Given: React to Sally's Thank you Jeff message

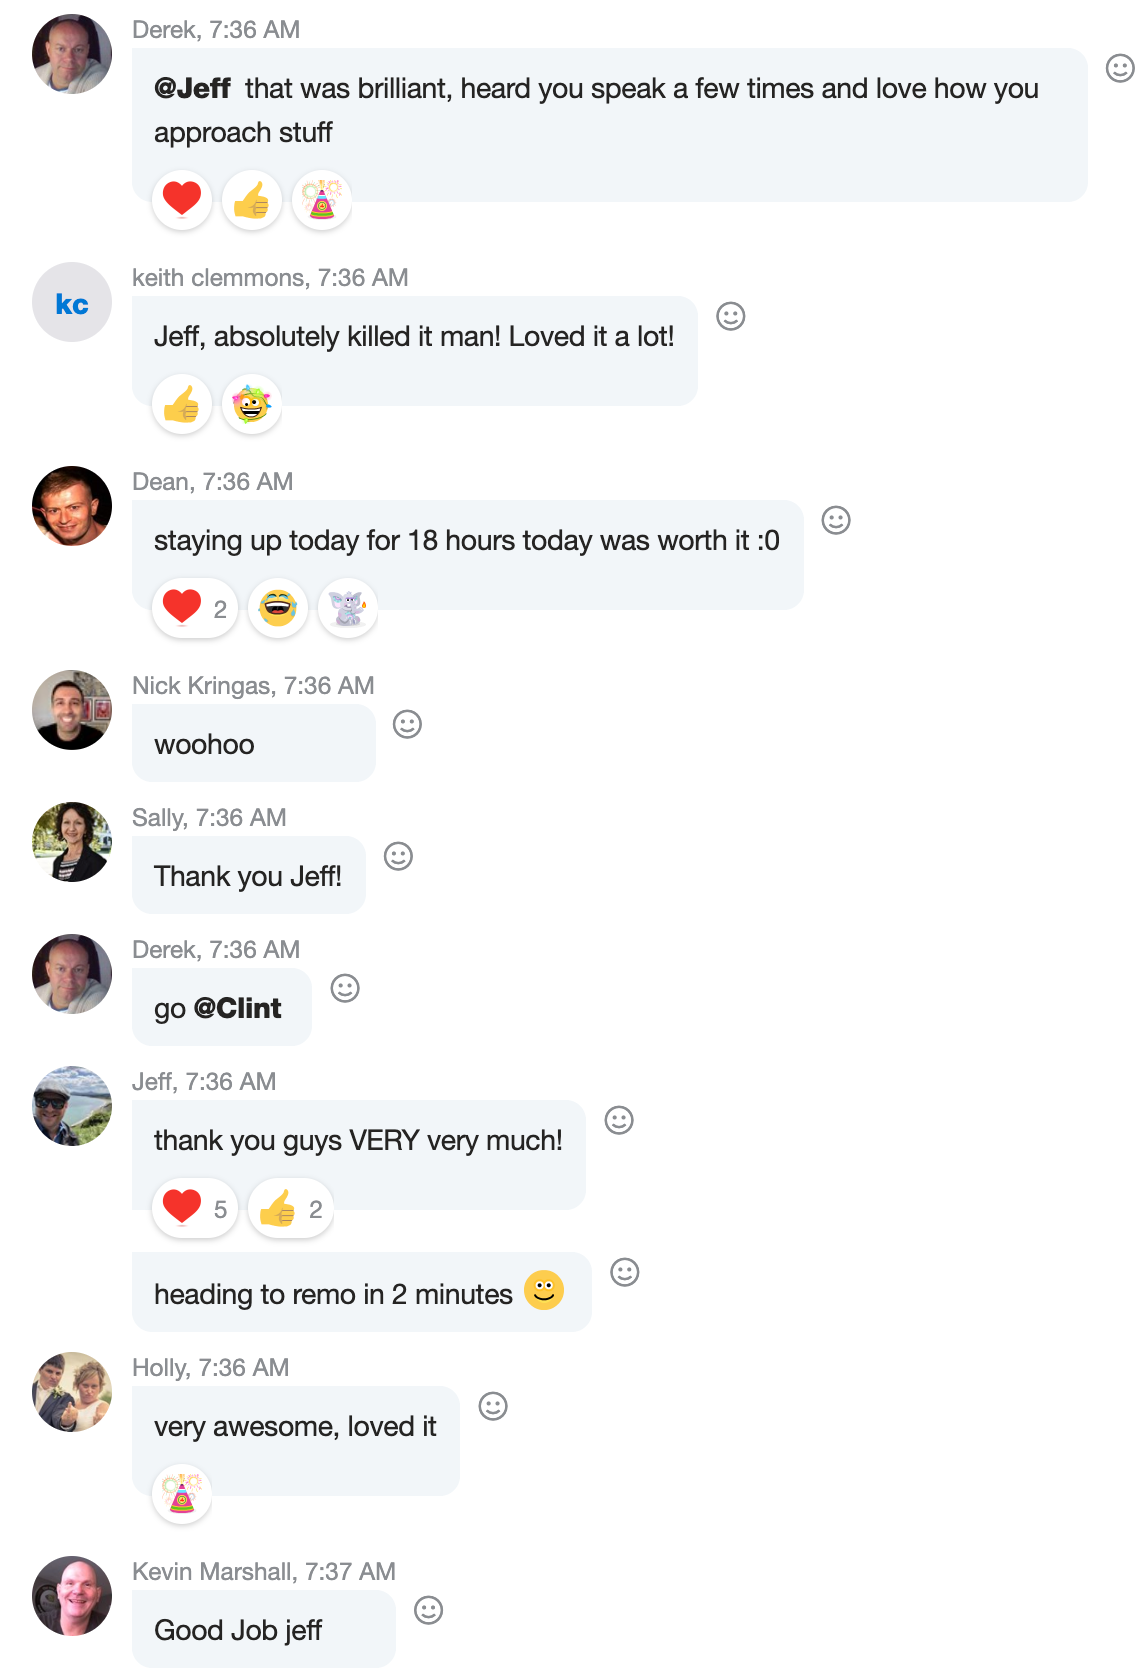Looking at the screenshot, I should click(x=398, y=856).
